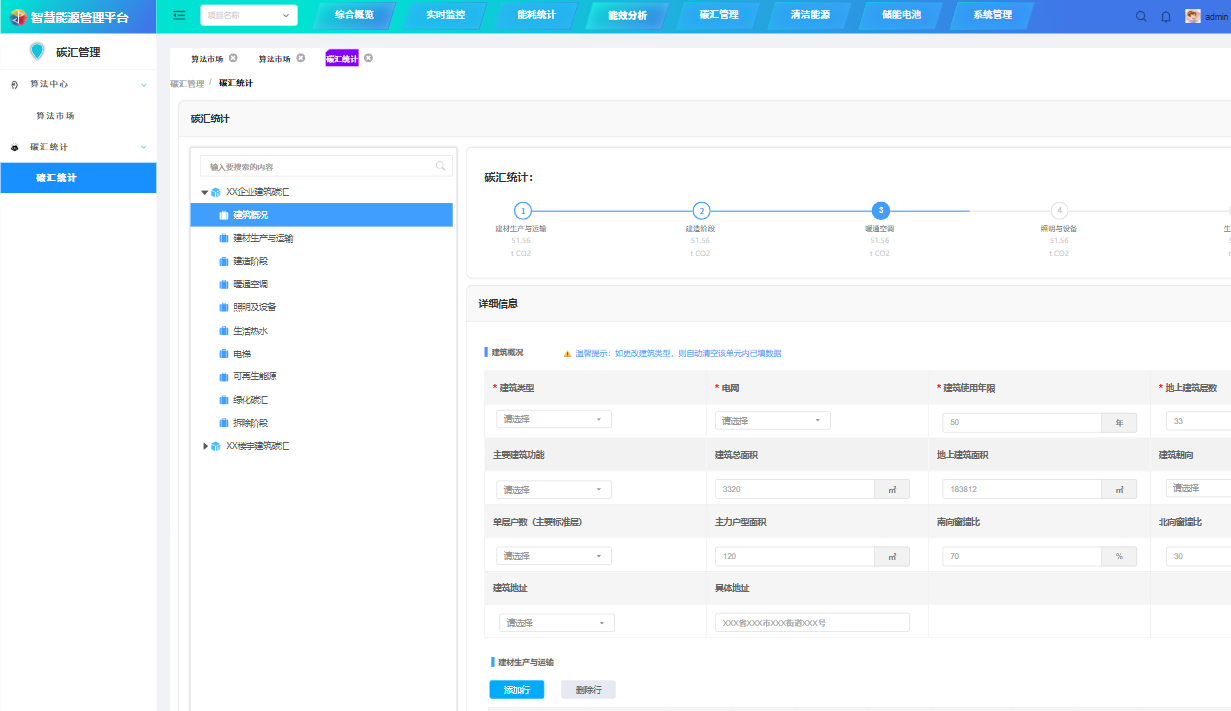This screenshot has width=1231, height=711.
Task: Open the notification bell
Action: pyautogui.click(x=1166, y=16)
